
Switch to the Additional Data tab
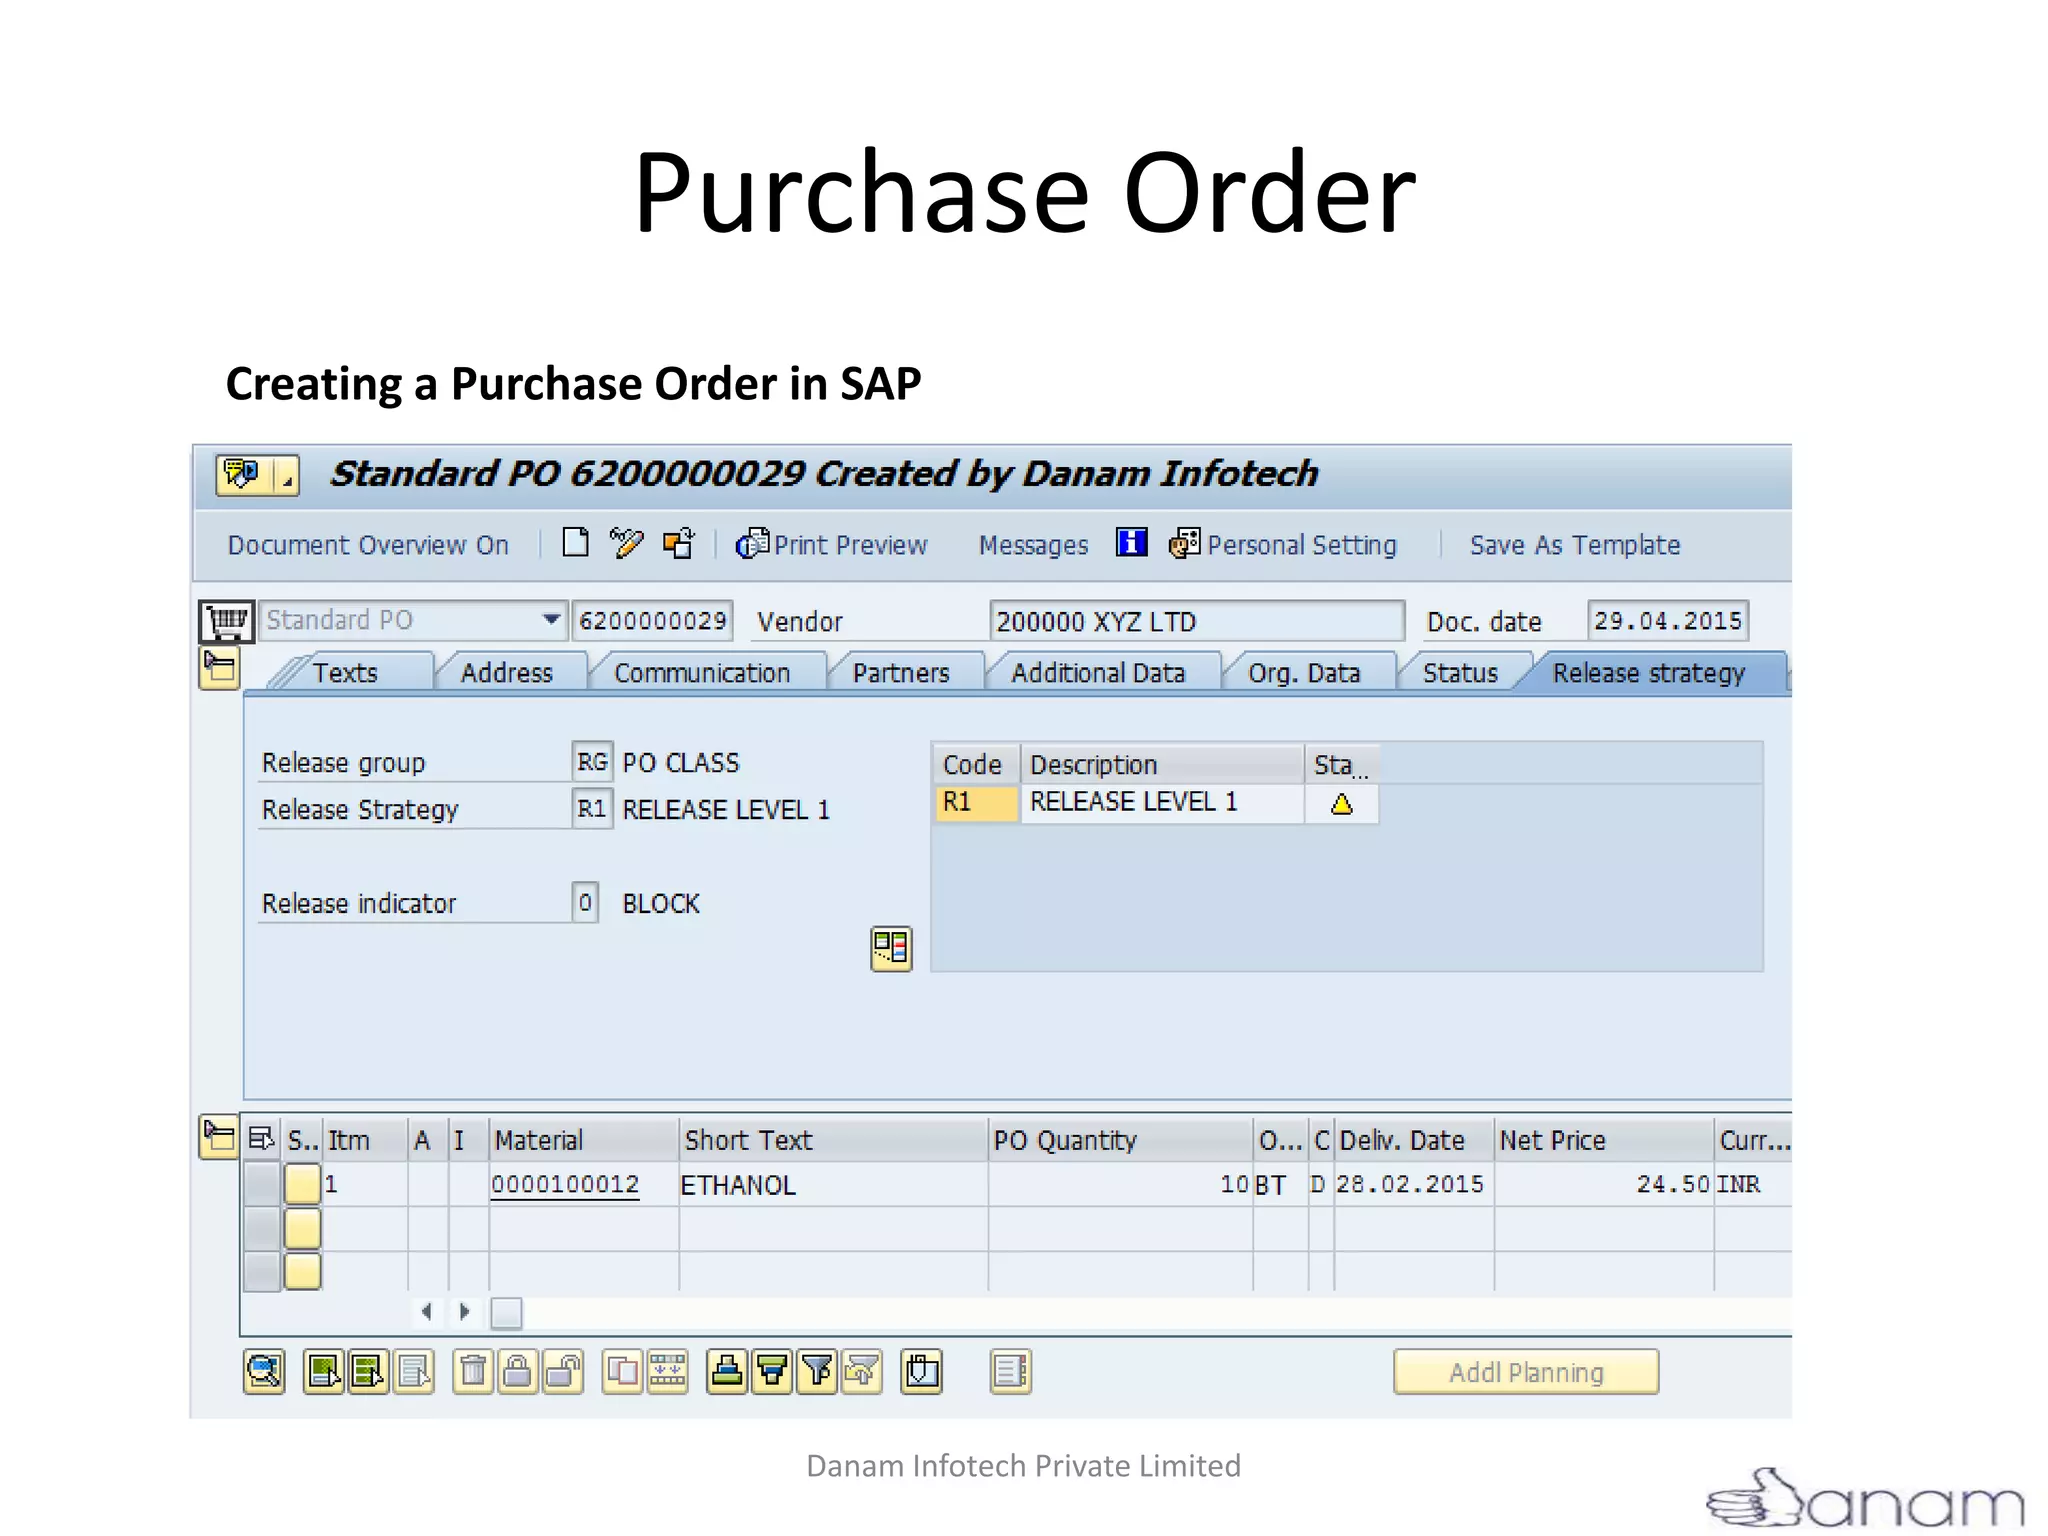1098,673
